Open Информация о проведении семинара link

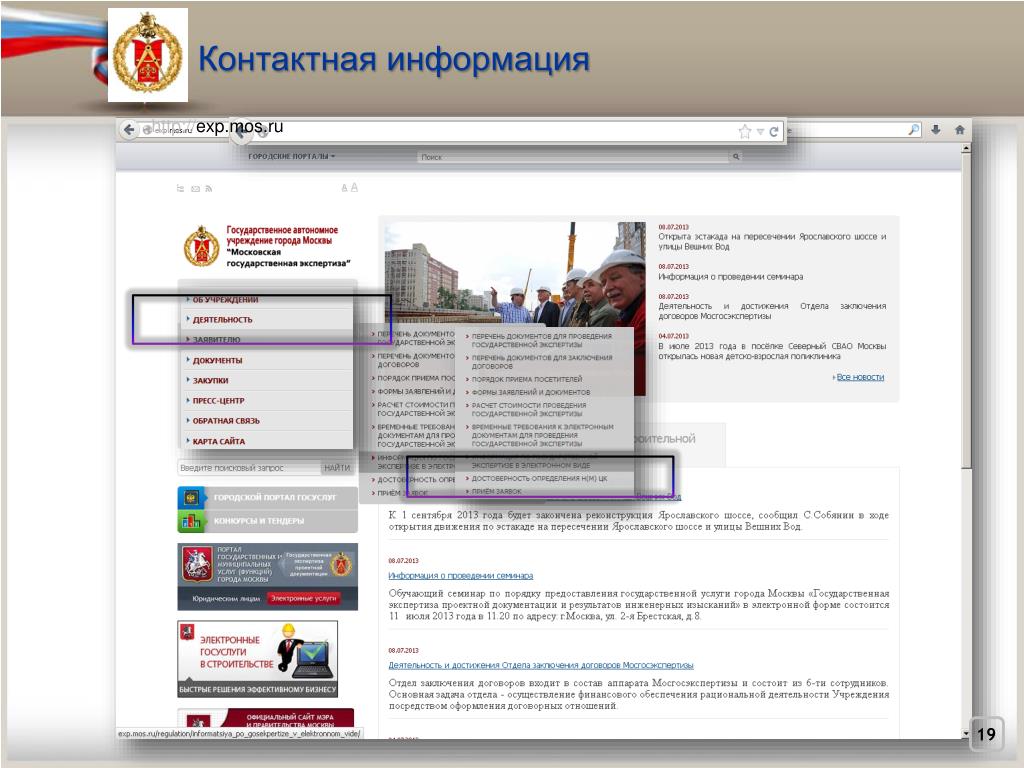click(460, 575)
